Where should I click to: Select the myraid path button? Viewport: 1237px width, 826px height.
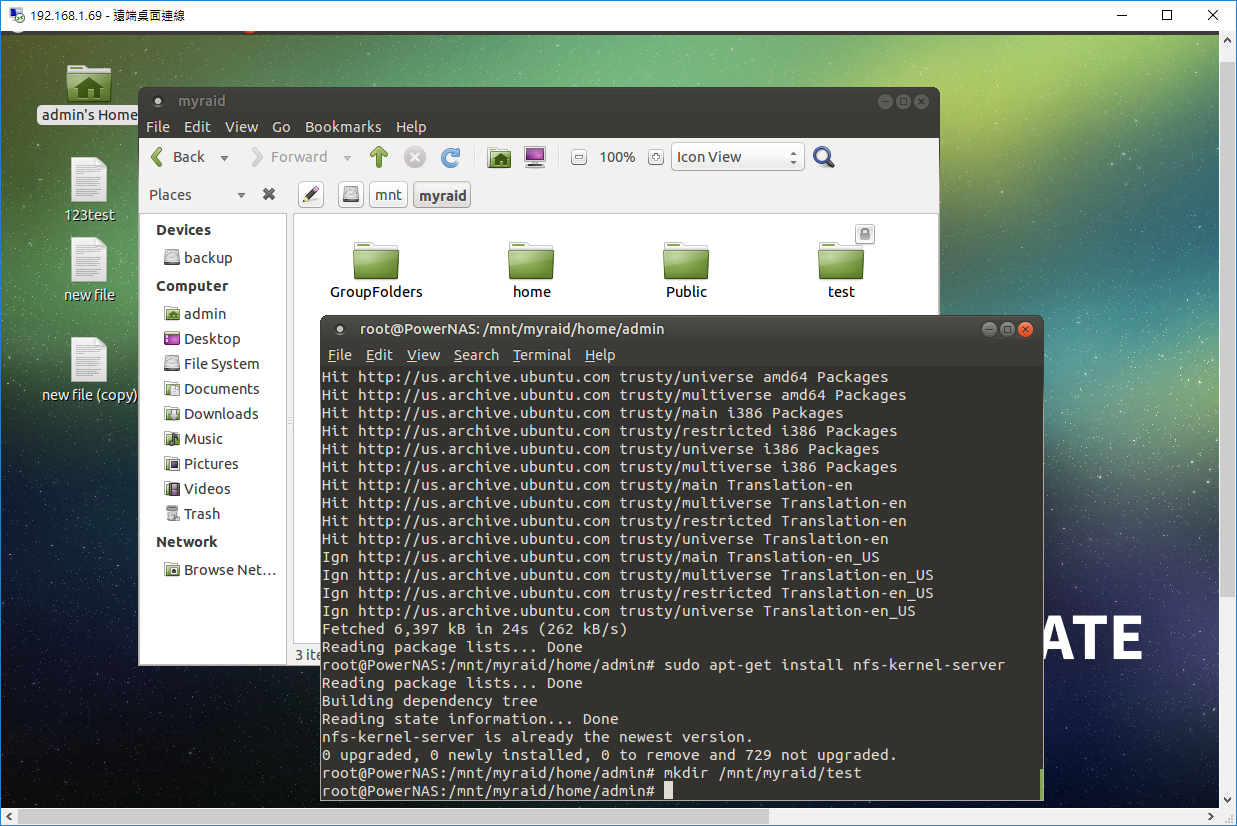tap(441, 194)
